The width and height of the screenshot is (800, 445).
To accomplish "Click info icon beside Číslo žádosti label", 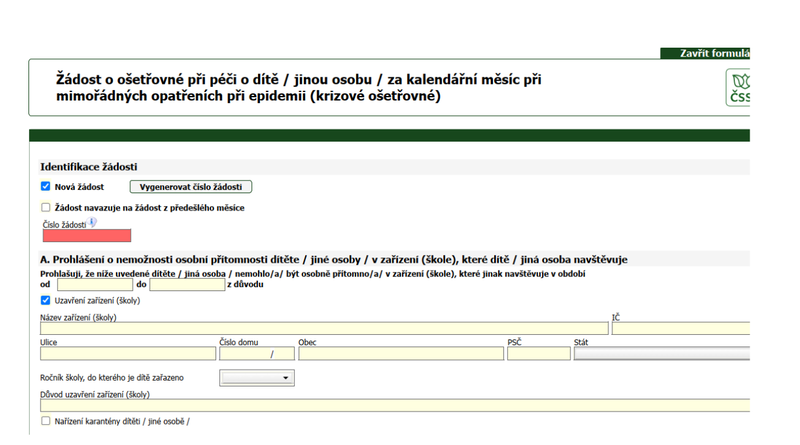I will click(93, 223).
